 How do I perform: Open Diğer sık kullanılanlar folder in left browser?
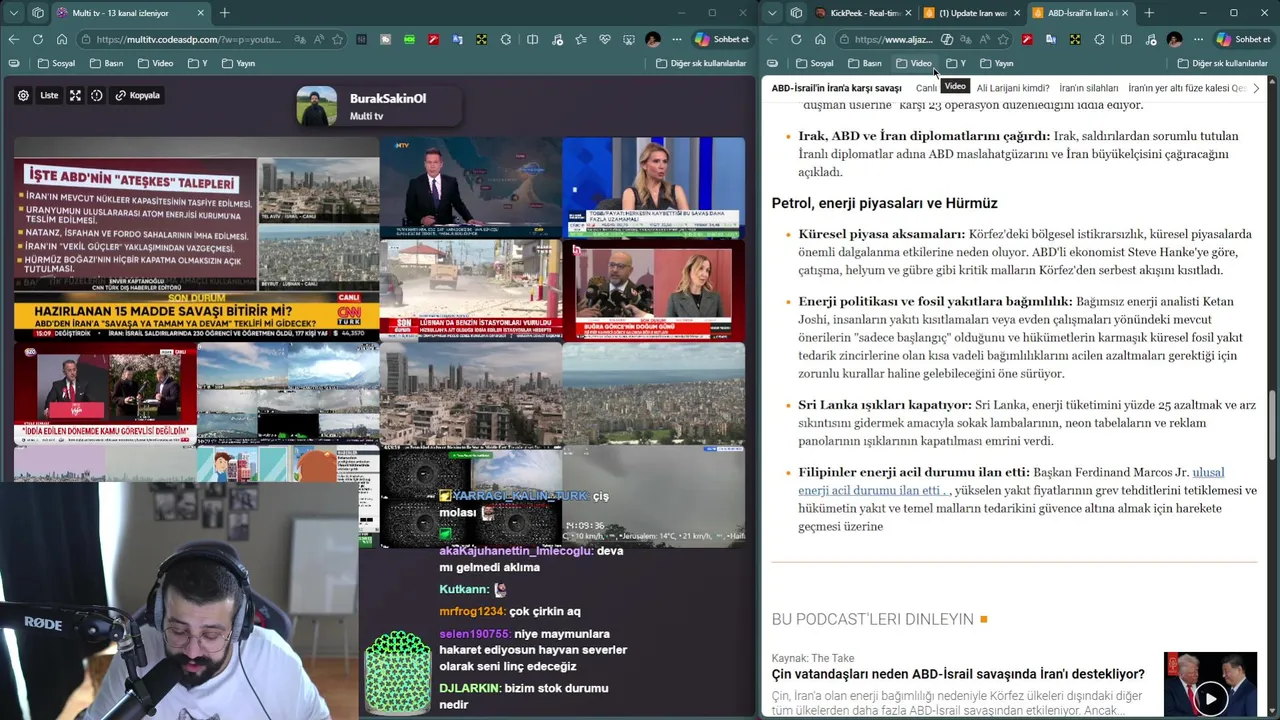click(701, 63)
